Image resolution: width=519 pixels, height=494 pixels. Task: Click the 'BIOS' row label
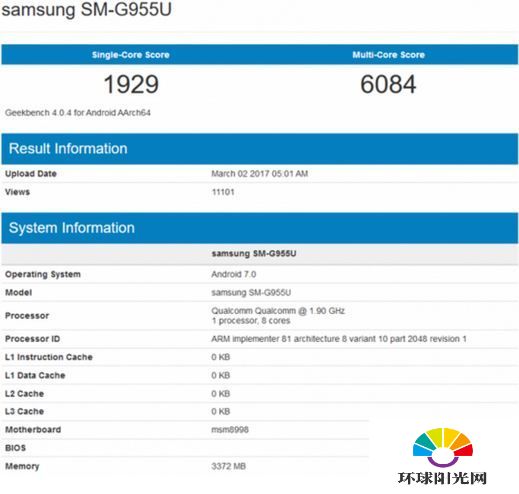15,448
